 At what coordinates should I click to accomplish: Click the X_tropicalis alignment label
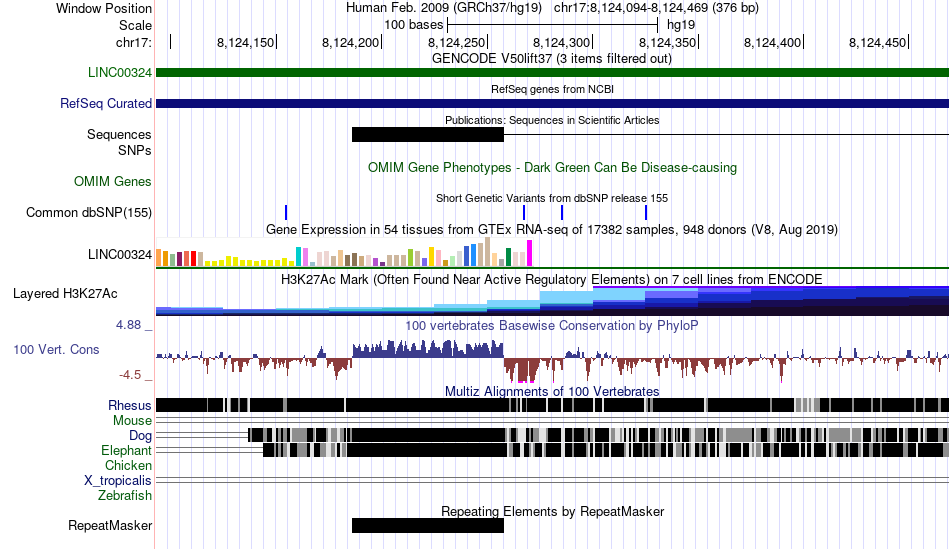[x=118, y=481]
